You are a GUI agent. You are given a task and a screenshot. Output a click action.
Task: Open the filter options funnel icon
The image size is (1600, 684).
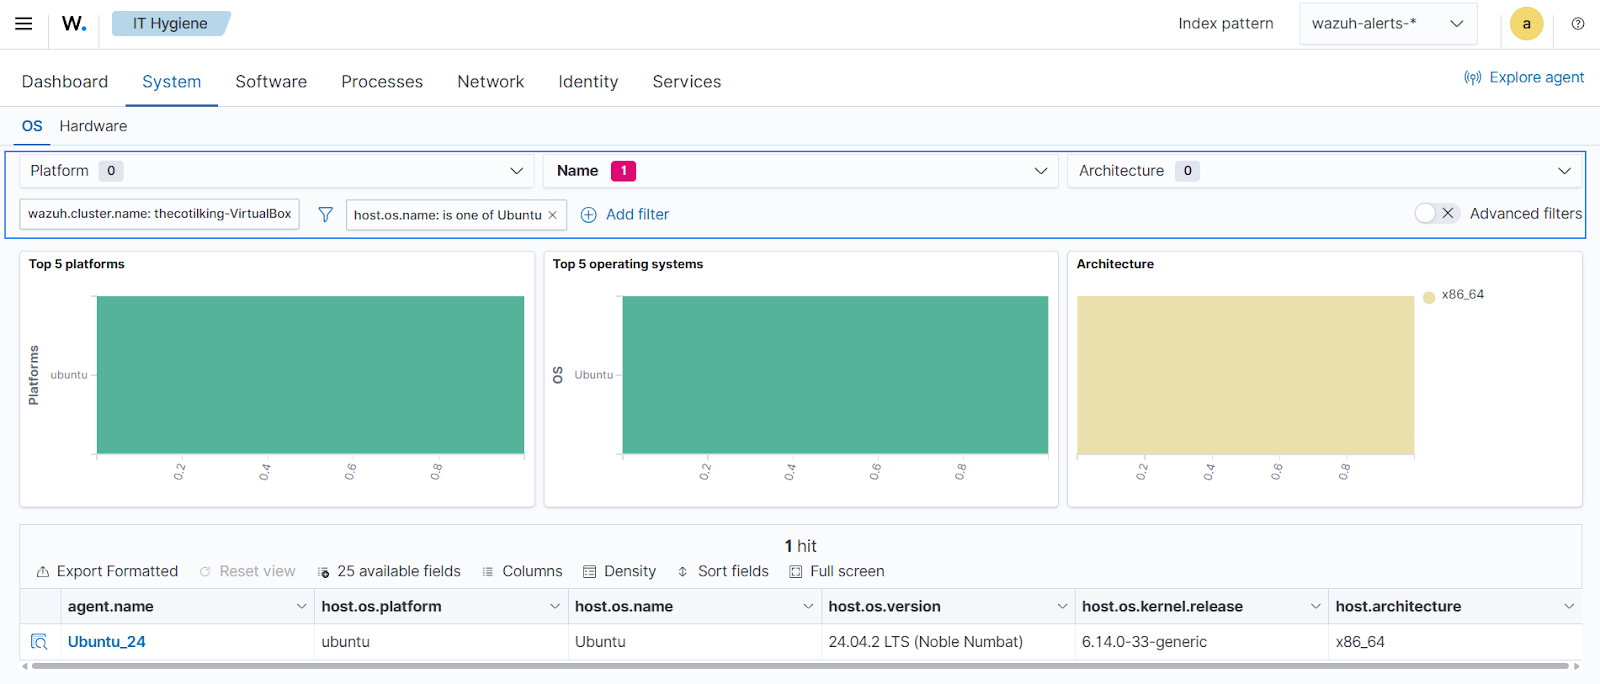[325, 214]
